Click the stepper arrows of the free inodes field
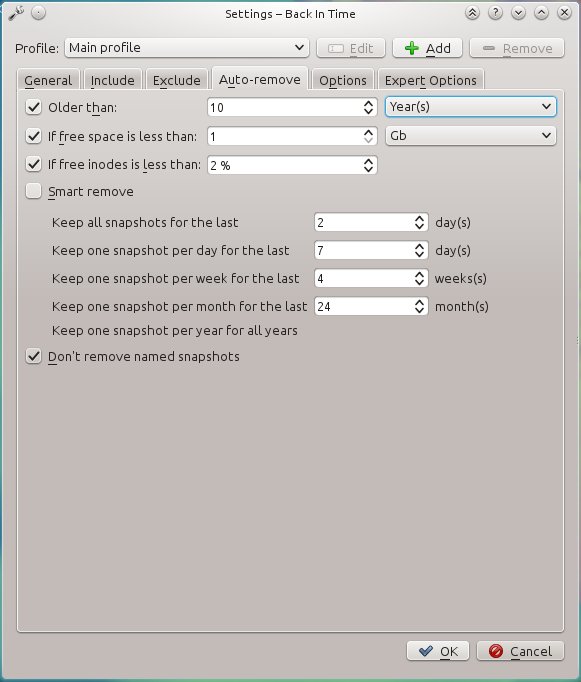Viewport: 581px width, 682px height. click(x=368, y=165)
